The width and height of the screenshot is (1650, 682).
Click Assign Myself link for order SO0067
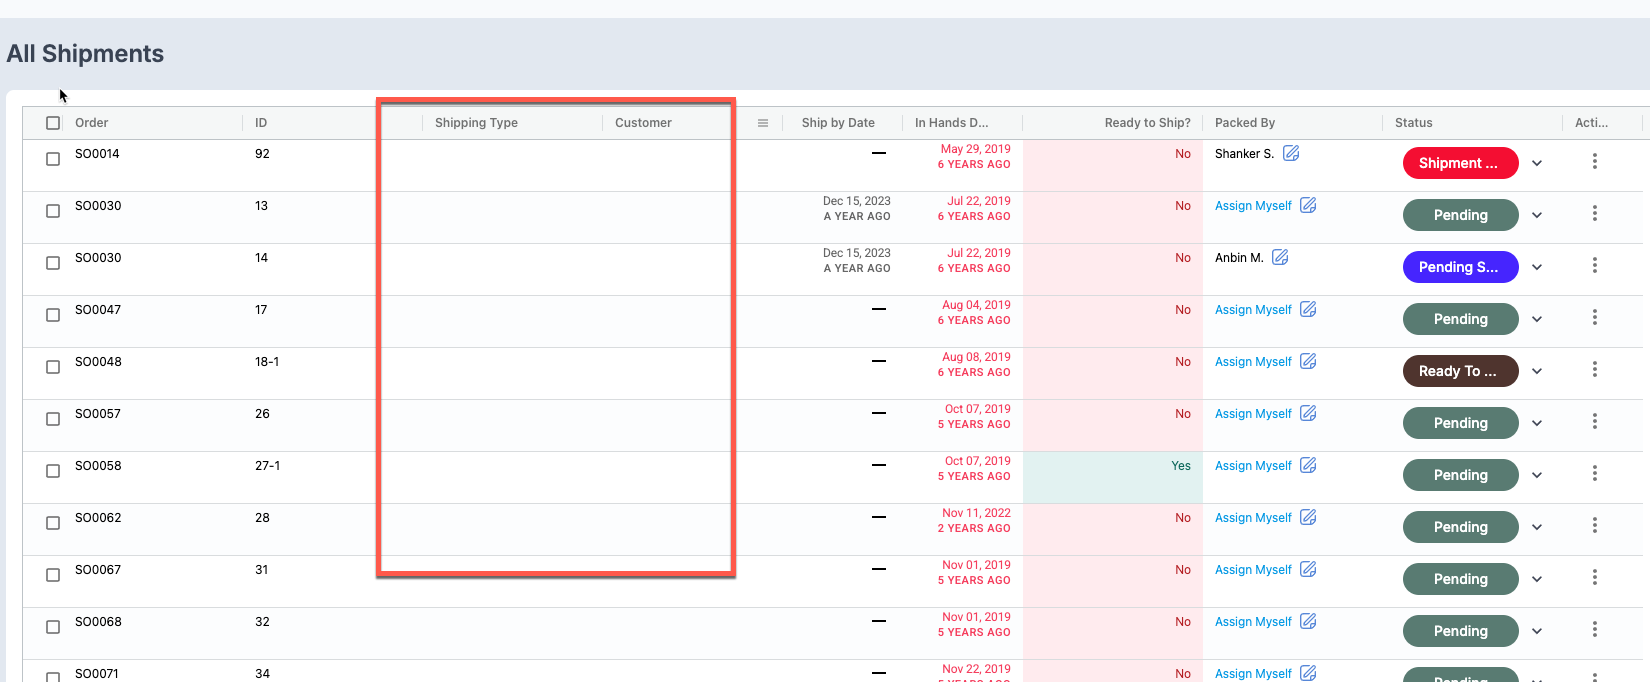pyautogui.click(x=1253, y=570)
